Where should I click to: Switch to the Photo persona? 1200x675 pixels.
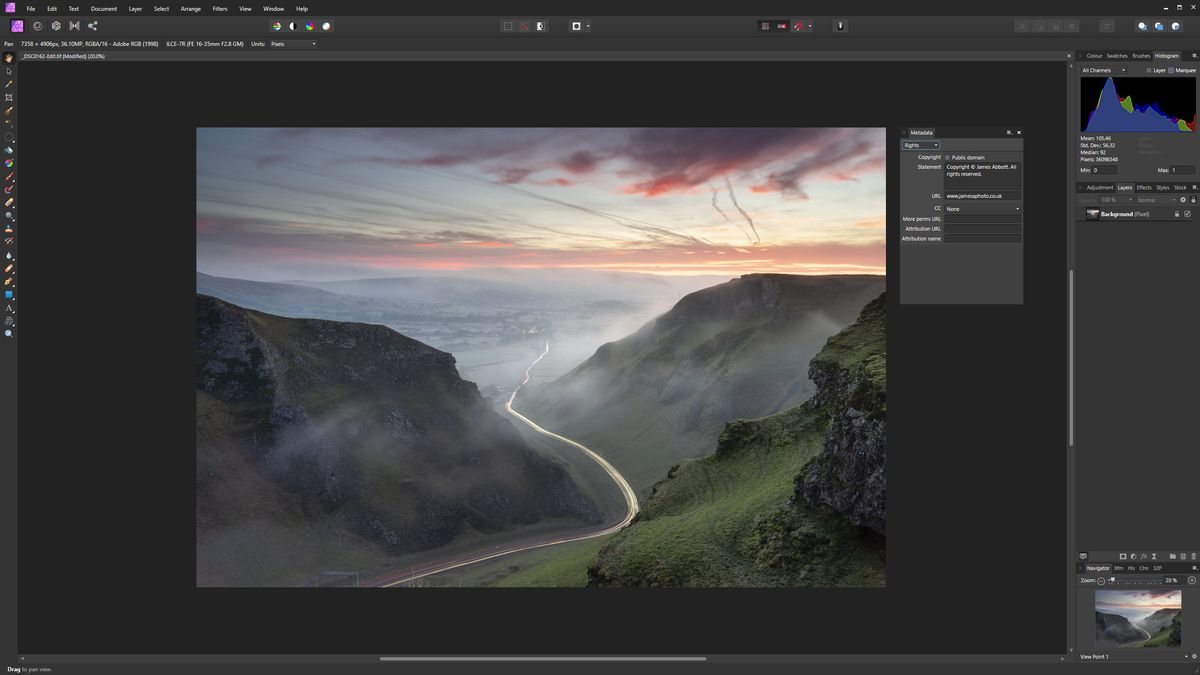17,26
